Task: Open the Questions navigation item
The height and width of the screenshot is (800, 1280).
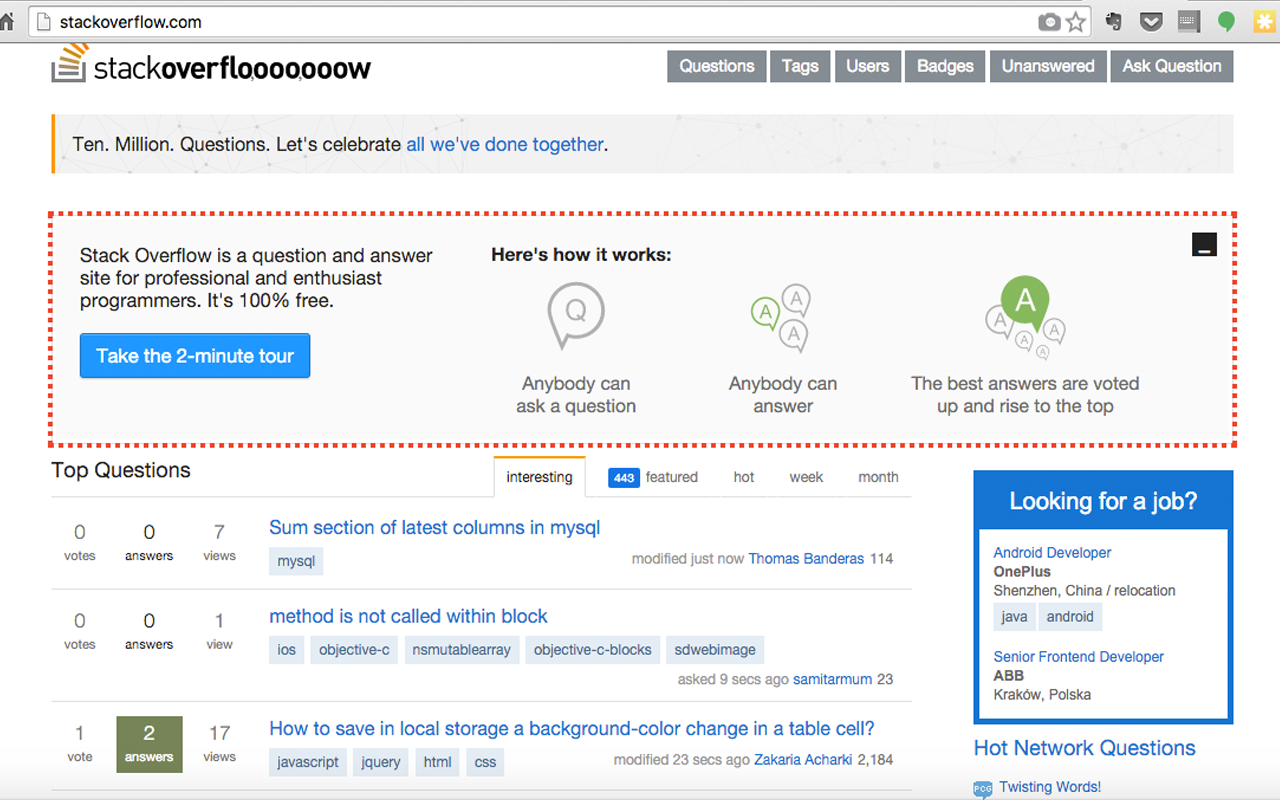Action: (717, 66)
